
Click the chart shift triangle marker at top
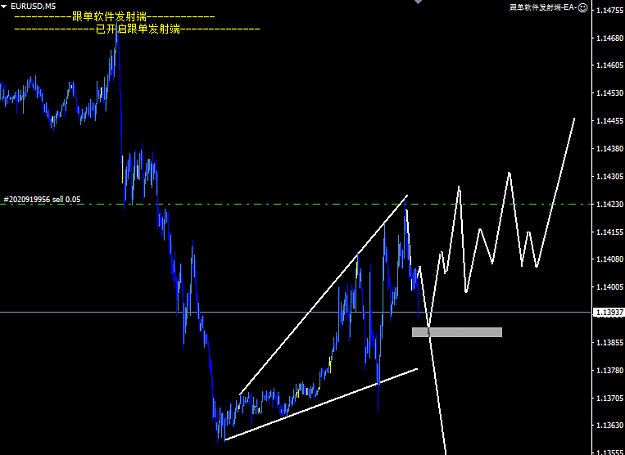(418, 2)
